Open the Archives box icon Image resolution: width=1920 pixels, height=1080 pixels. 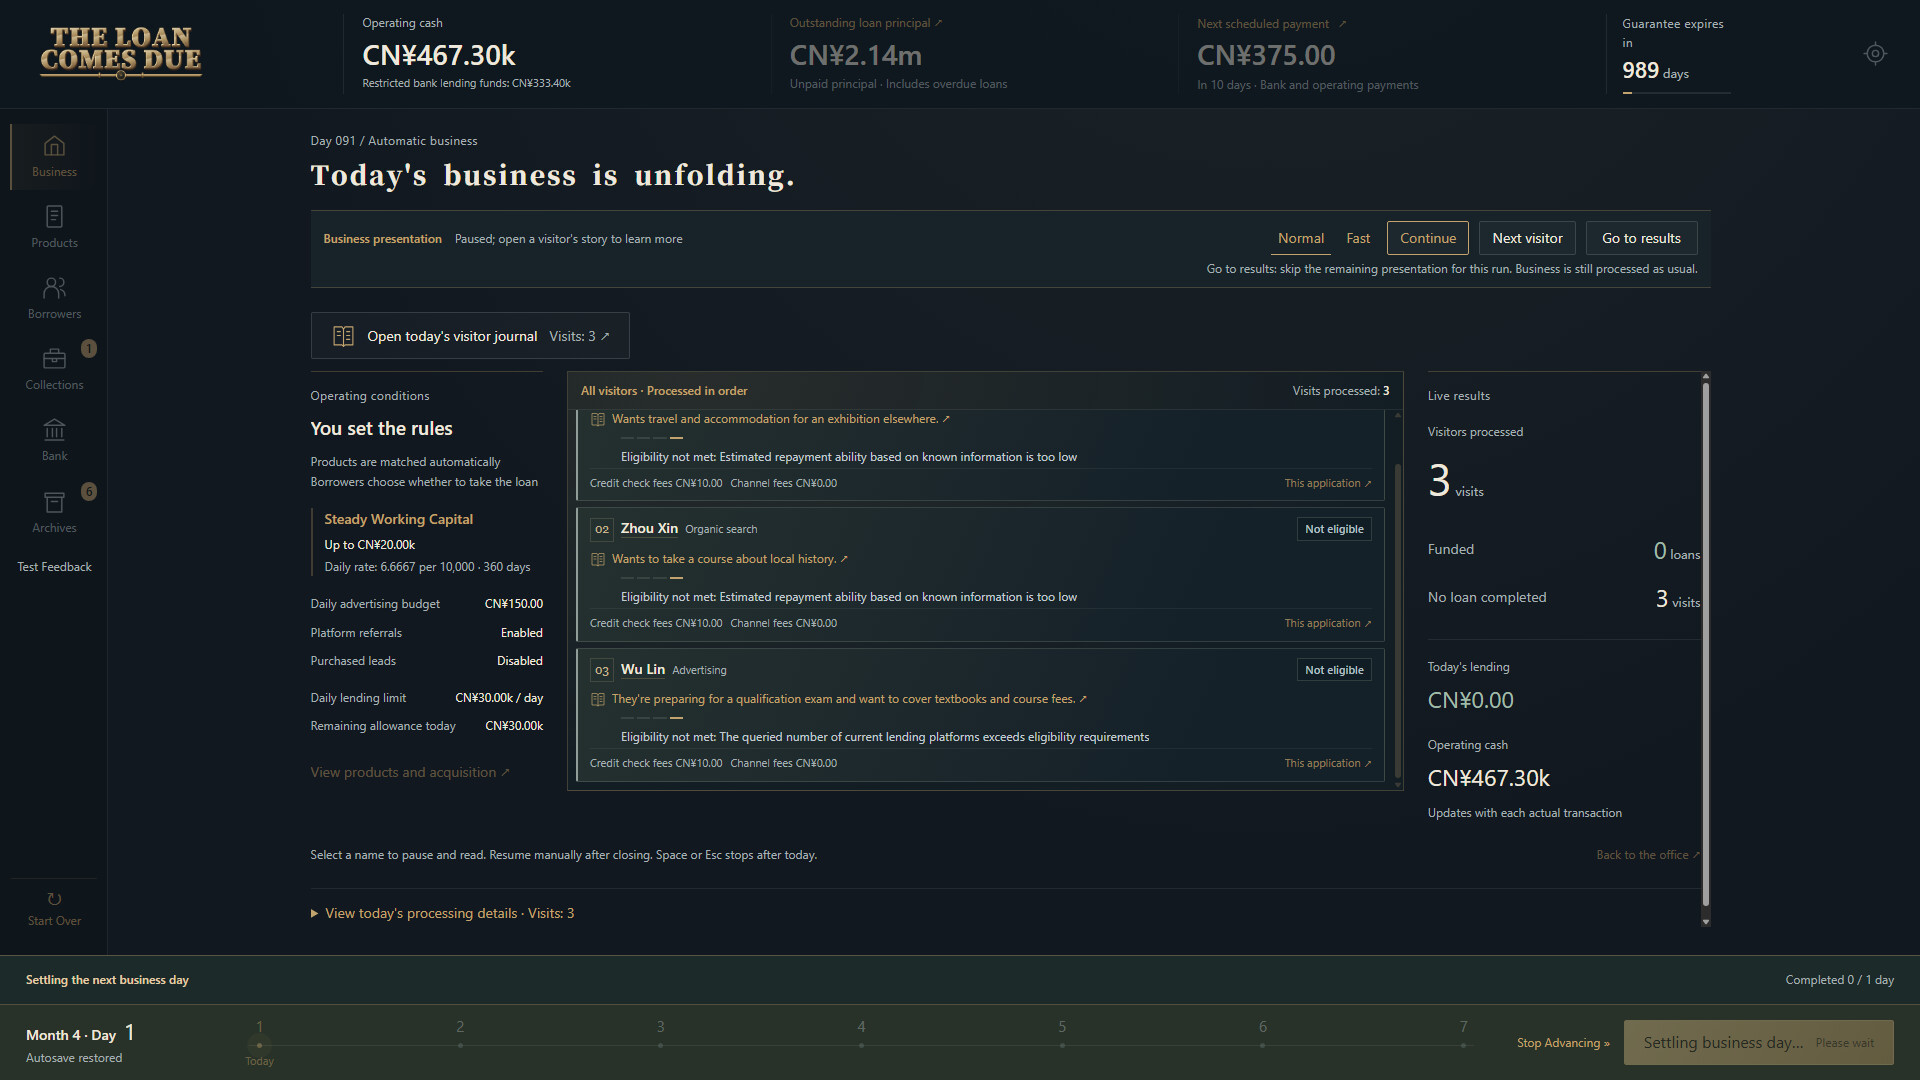click(x=54, y=502)
